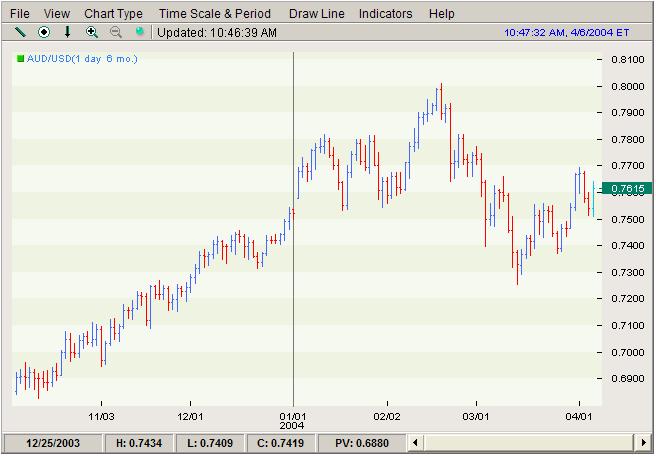This screenshot has height=456, width=656.
Task: Select the draw line tool icon
Action: (20, 32)
